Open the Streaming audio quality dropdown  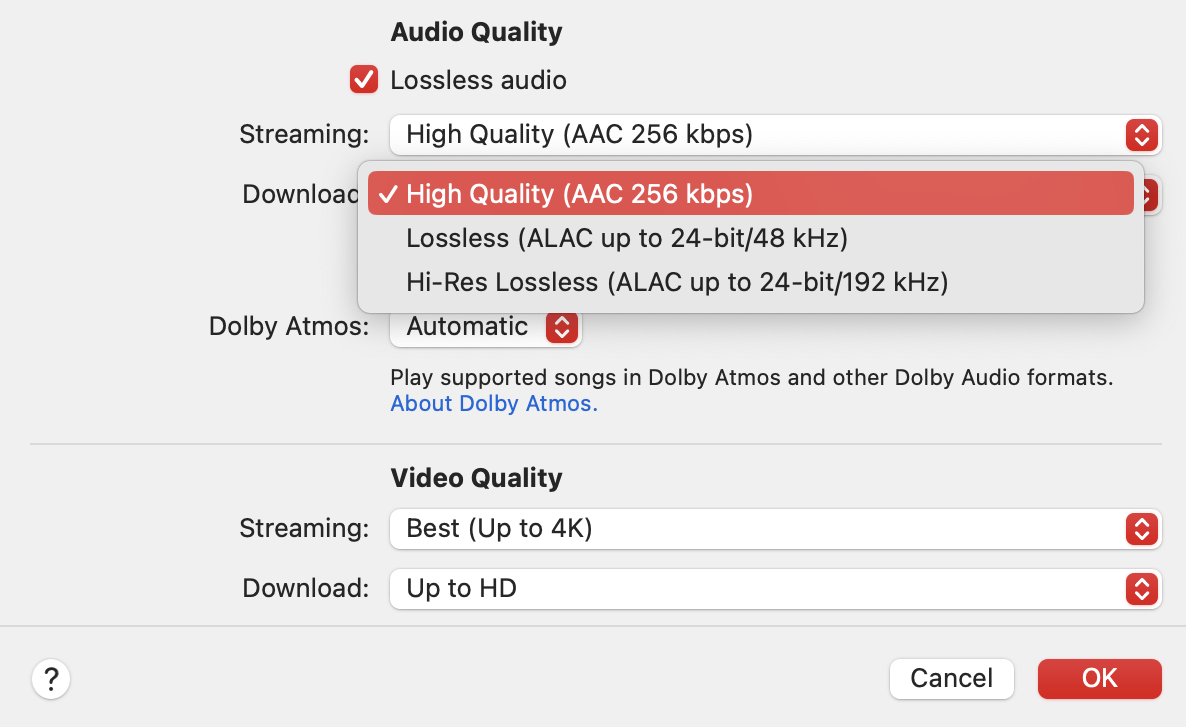click(775, 134)
